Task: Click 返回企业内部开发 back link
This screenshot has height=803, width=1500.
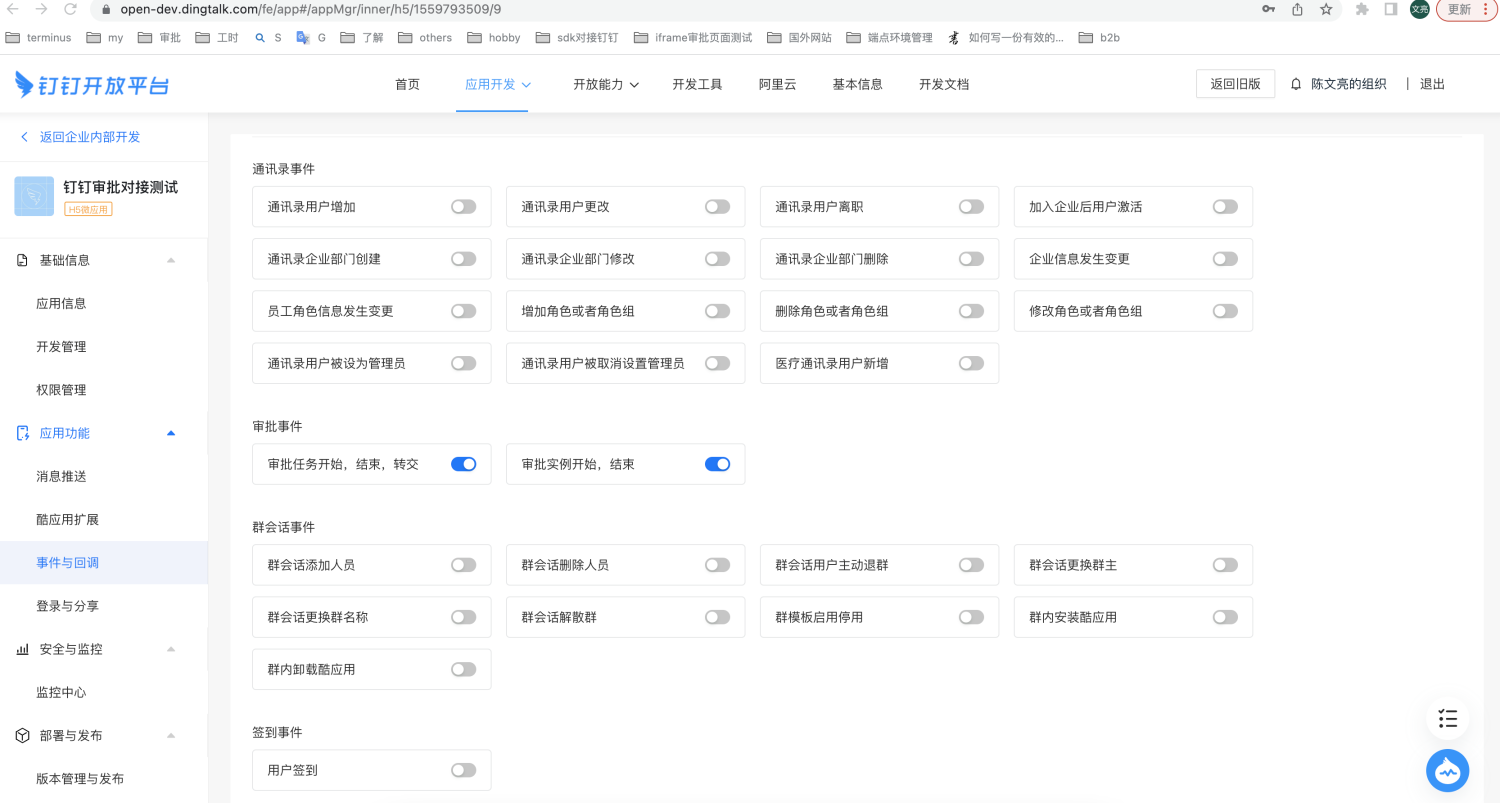Action: (80, 137)
